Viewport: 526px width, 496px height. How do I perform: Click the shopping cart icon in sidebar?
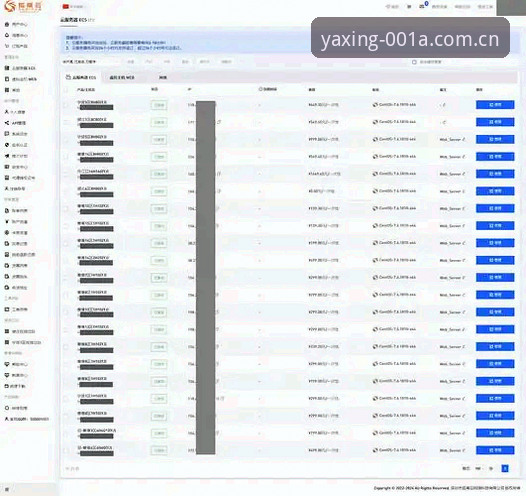7,46
